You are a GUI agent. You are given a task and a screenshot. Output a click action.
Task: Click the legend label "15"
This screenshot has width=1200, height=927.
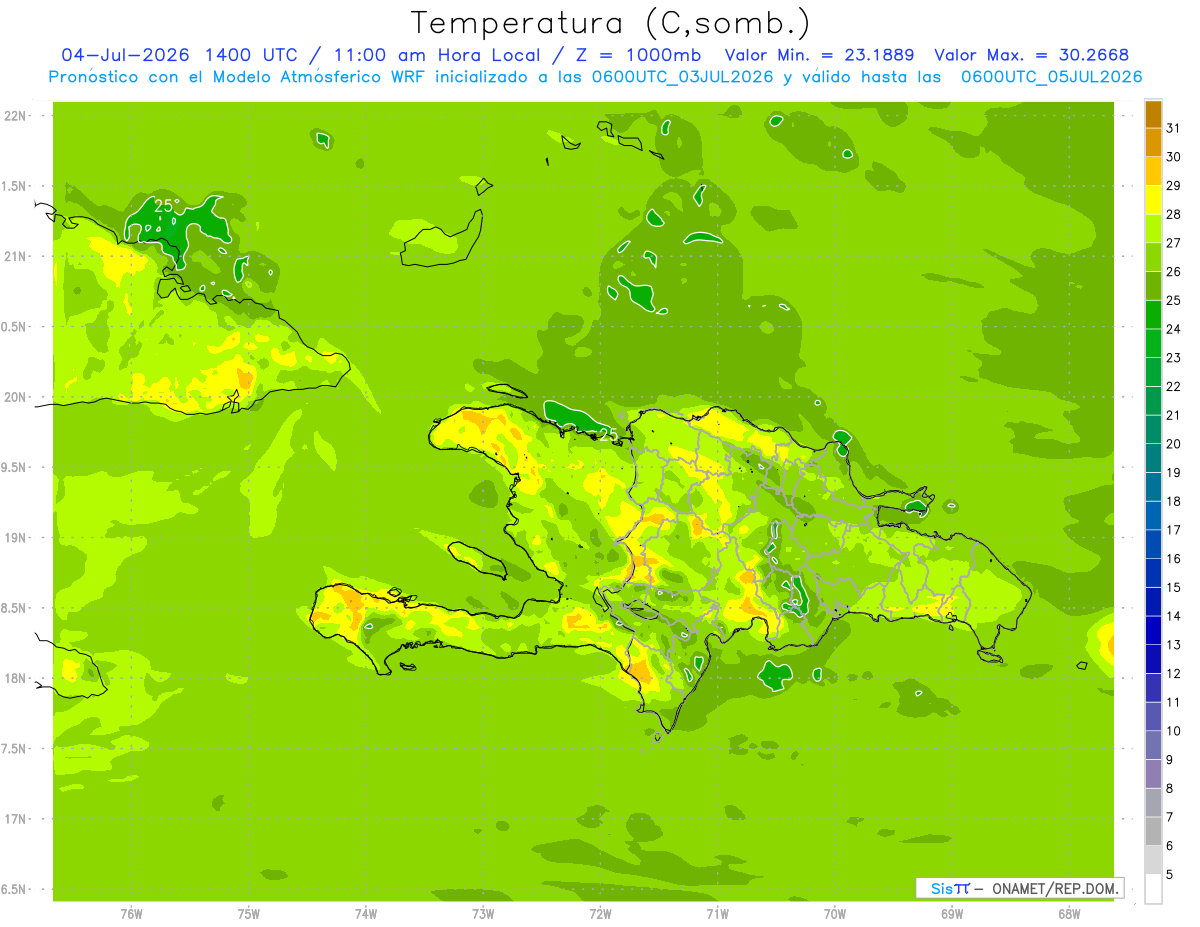(1174, 588)
